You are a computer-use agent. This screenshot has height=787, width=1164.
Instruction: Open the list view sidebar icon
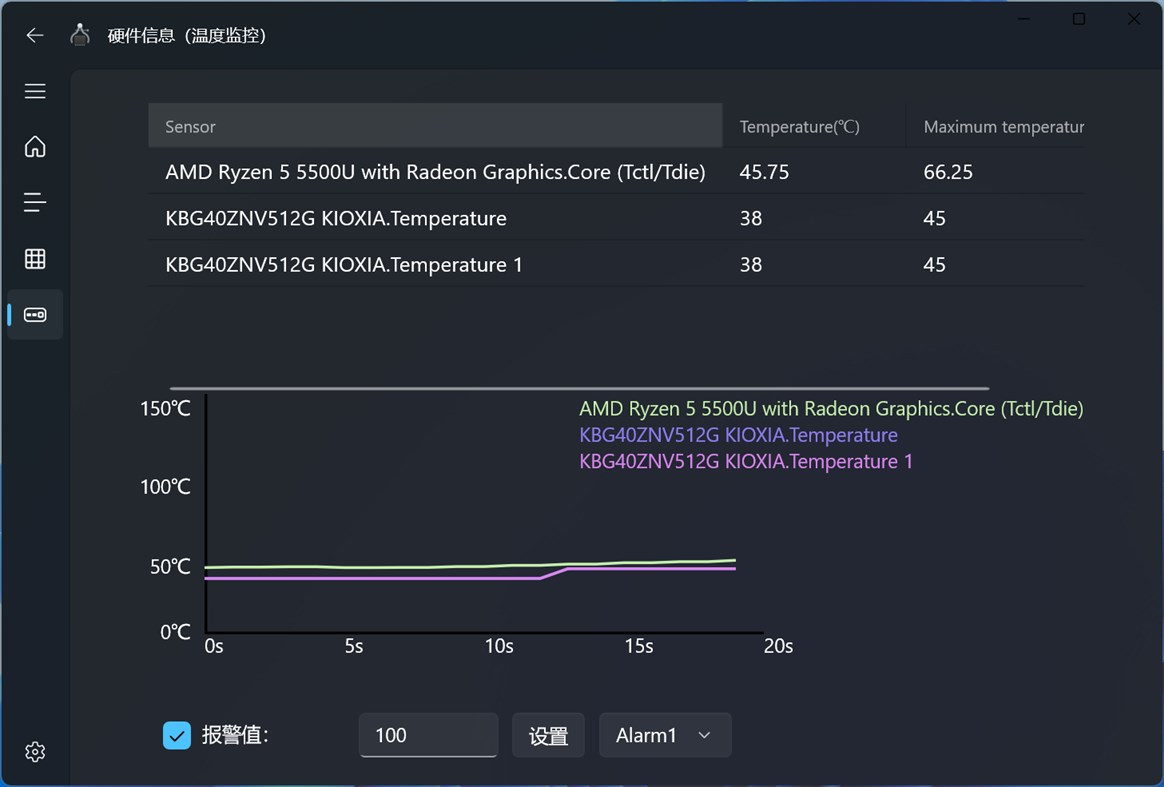coord(35,203)
